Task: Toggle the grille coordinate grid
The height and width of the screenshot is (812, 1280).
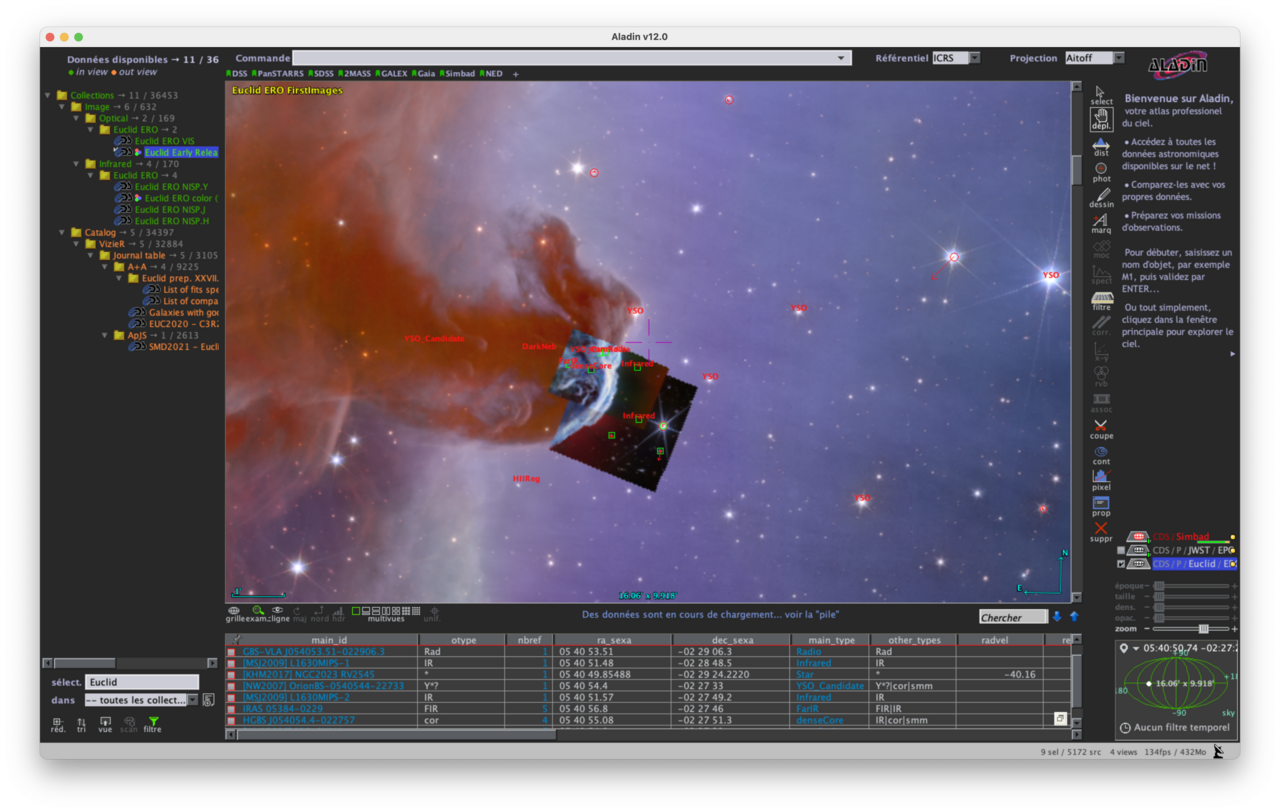Action: (234, 614)
